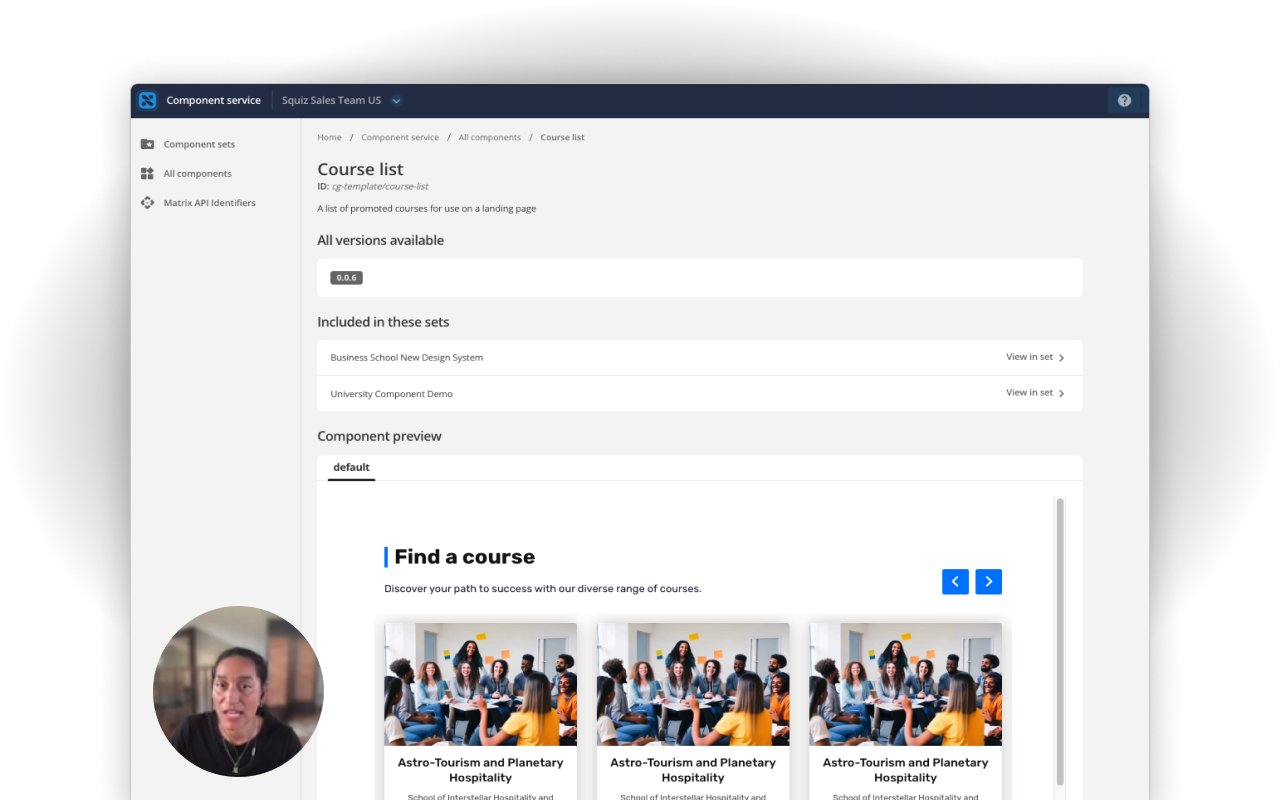Open the help question mark icon
The width and height of the screenshot is (1280, 800).
coord(1124,100)
